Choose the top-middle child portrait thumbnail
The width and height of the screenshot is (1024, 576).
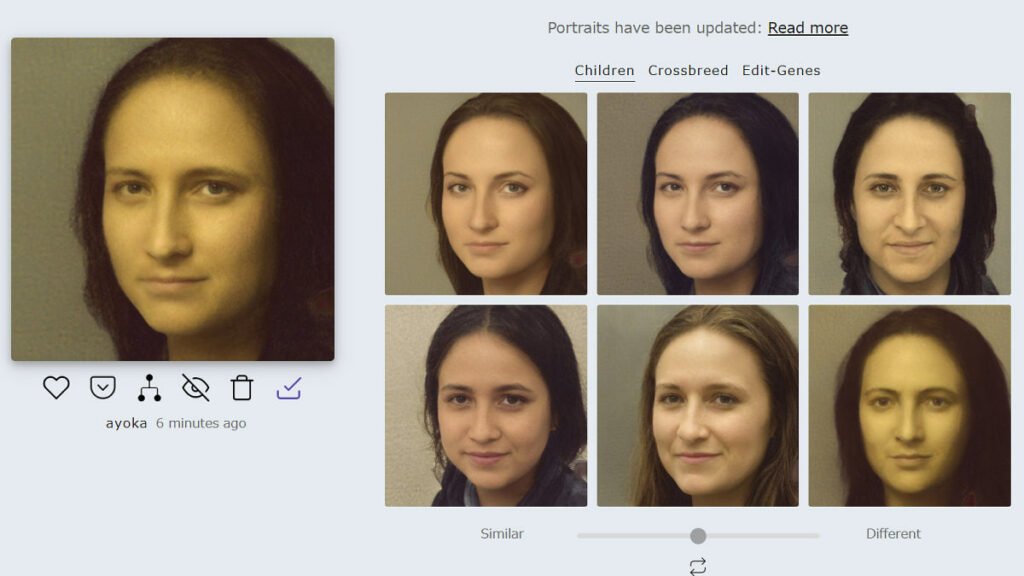click(698, 194)
